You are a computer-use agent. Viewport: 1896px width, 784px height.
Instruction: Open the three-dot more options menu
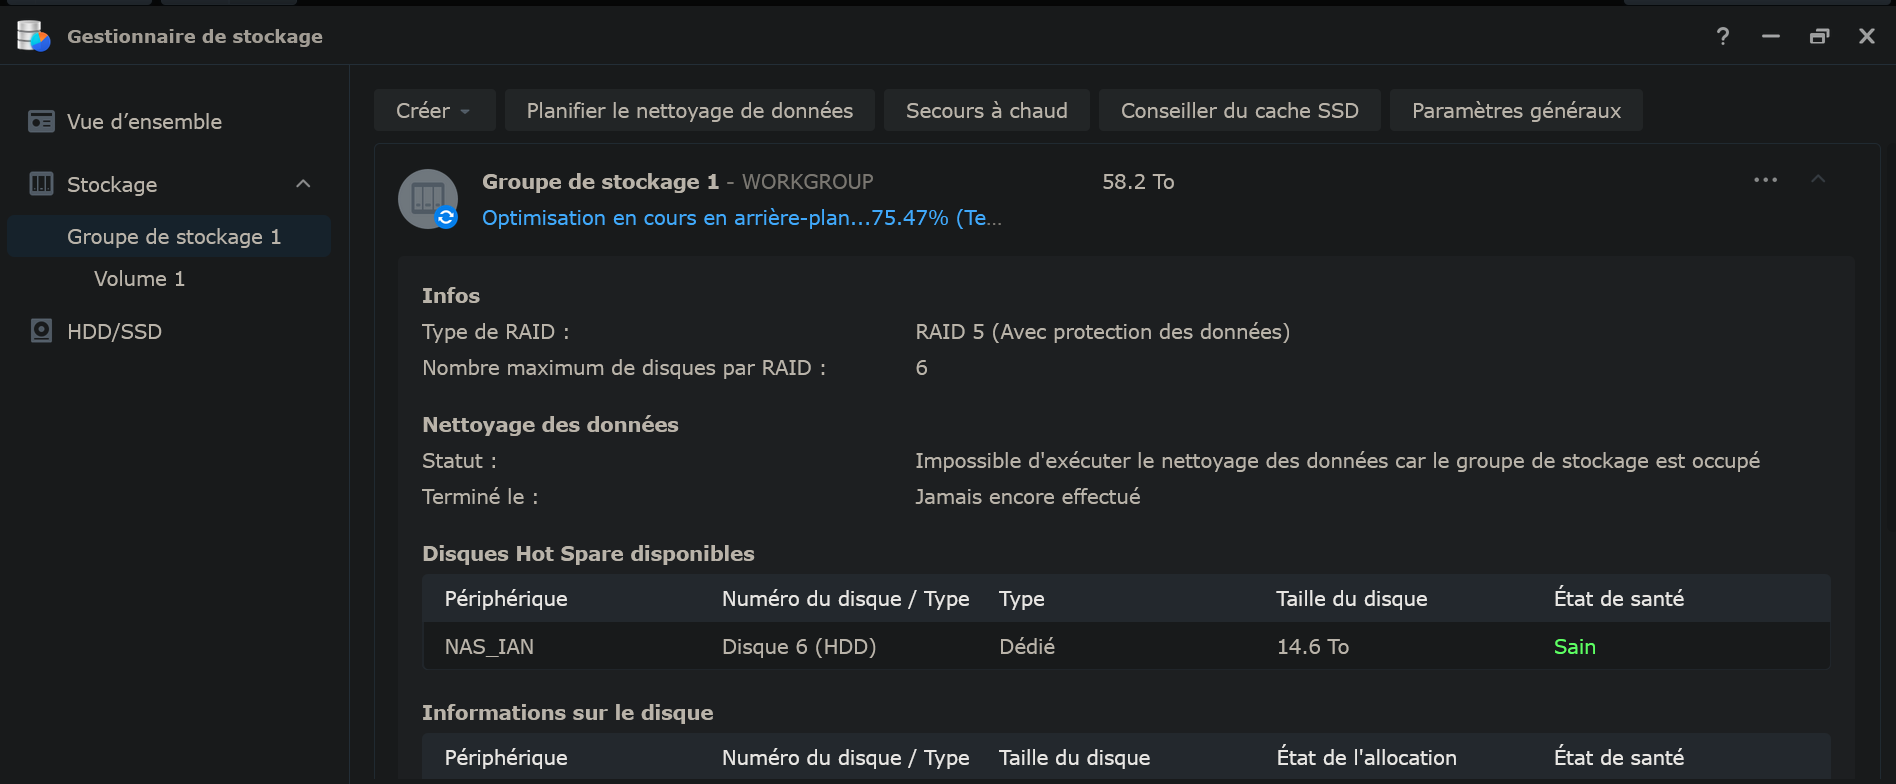(x=1765, y=180)
